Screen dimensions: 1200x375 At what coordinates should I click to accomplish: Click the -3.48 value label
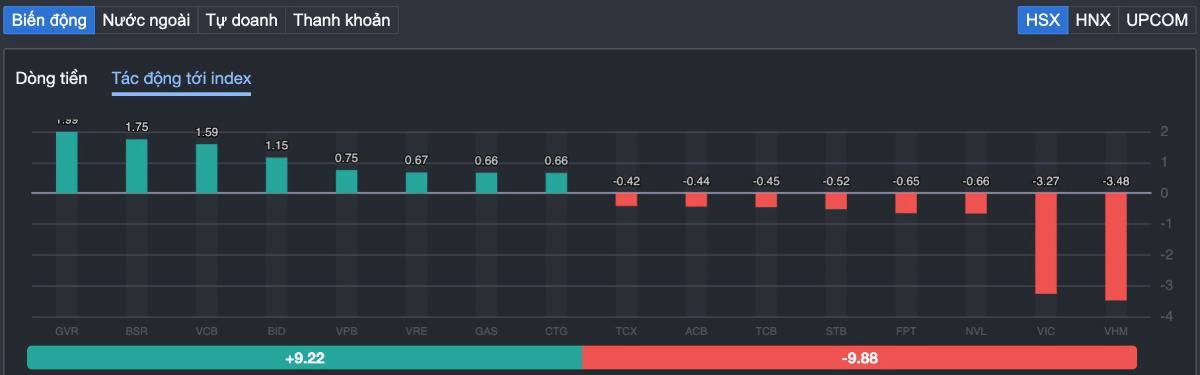(x=1117, y=181)
